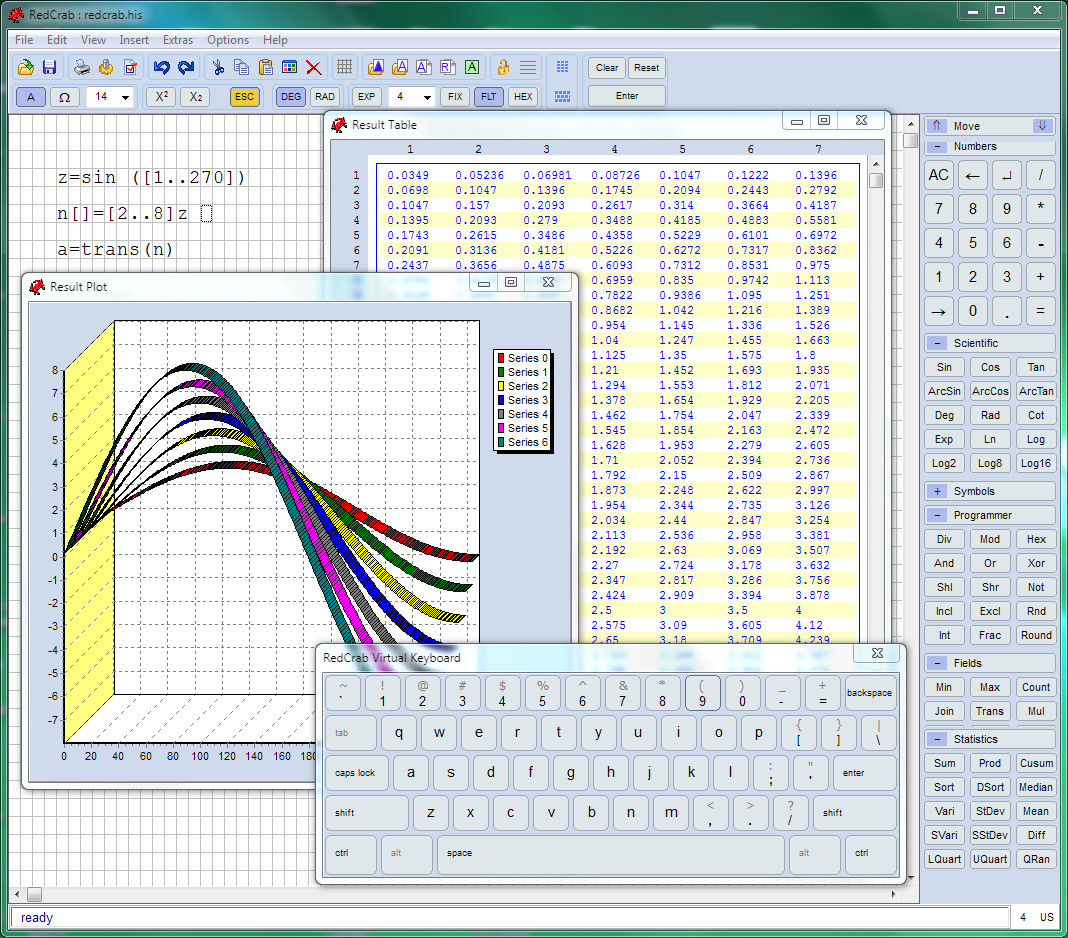The image size is (1068, 938).
Task: Click the right arrow key on keypad
Action: pyautogui.click(x=939, y=311)
